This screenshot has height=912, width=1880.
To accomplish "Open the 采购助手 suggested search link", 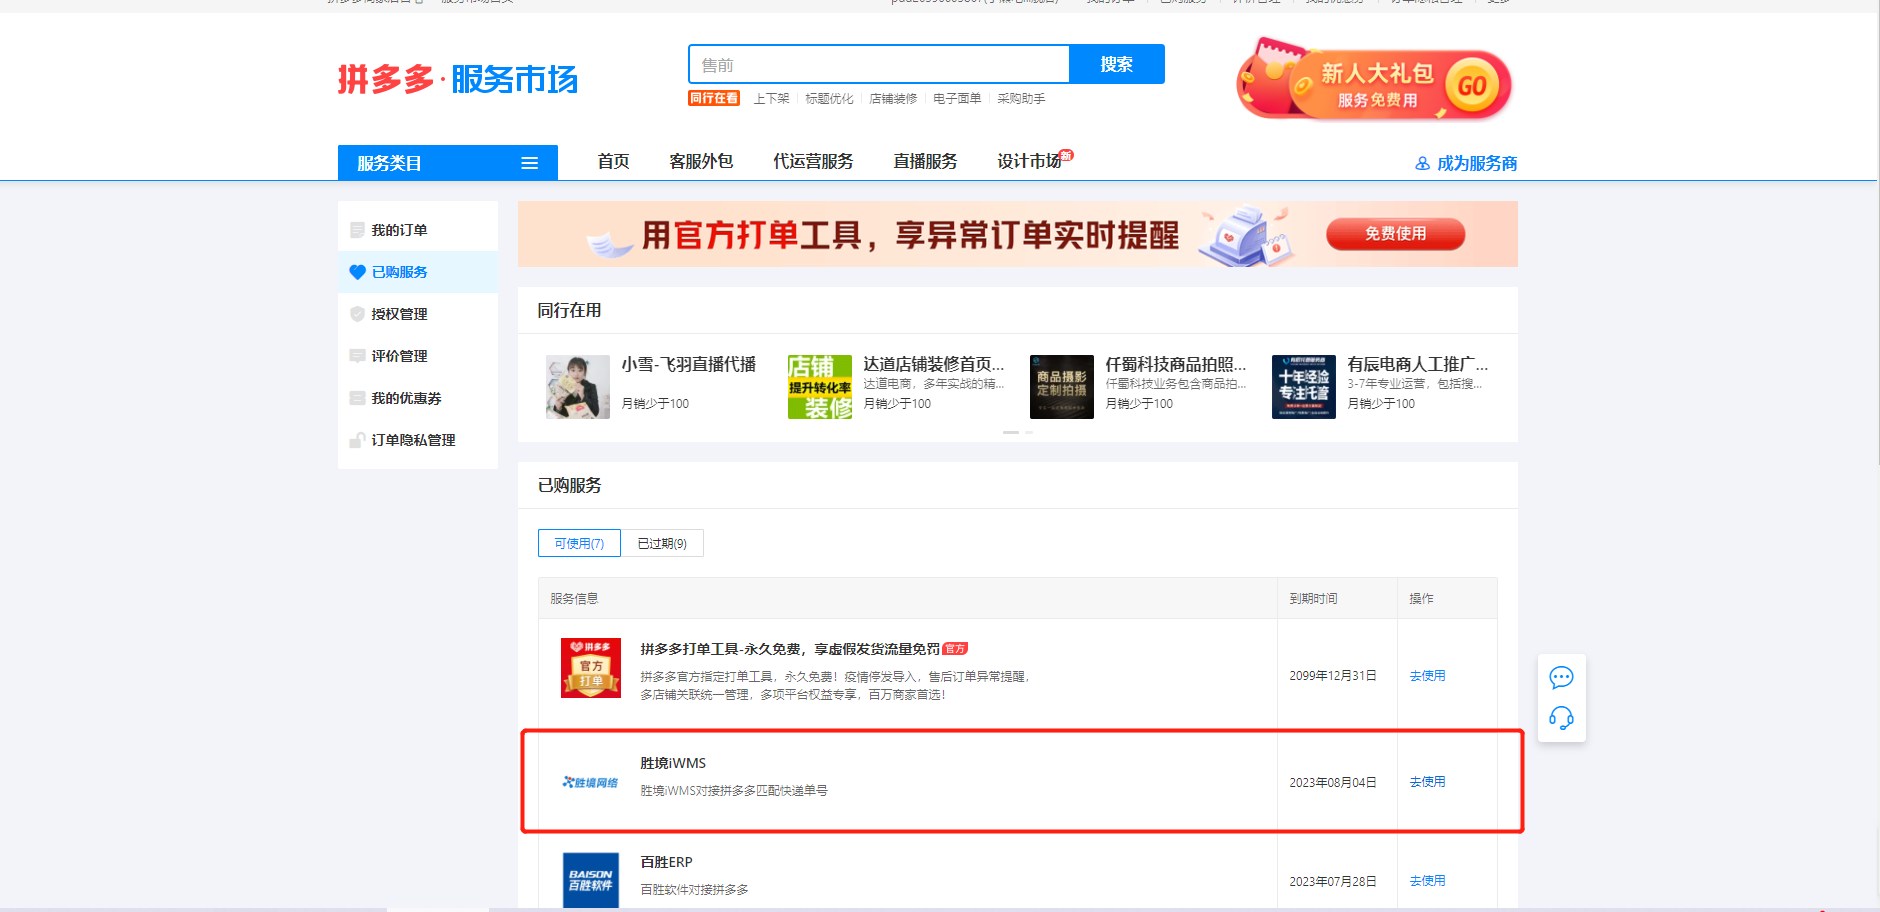I will pos(1021,98).
